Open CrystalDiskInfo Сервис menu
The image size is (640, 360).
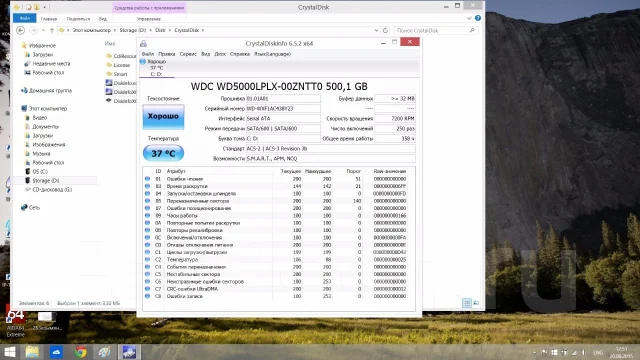[x=188, y=54]
